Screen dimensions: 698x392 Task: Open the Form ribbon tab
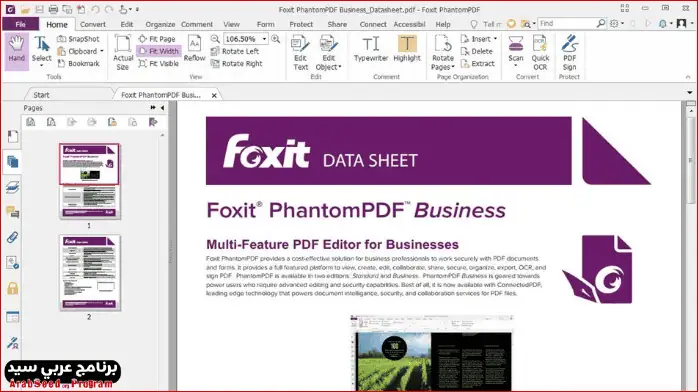click(265, 24)
